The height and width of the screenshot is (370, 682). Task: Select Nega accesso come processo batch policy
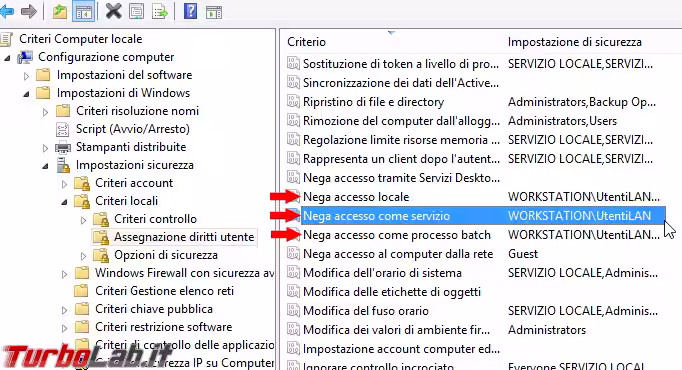tap(397, 235)
